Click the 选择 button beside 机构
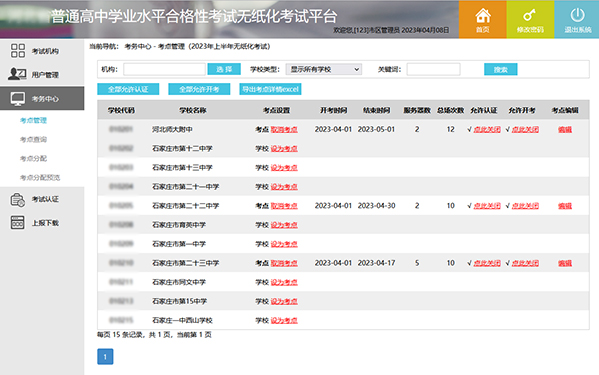Image resolution: width=599 pixels, height=375 pixels. coord(224,69)
